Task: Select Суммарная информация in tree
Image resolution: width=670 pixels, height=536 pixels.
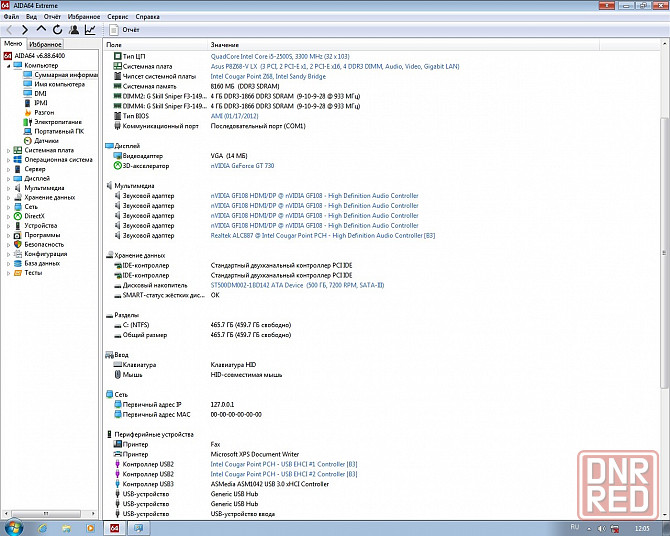Action: pyautogui.click(x=66, y=75)
